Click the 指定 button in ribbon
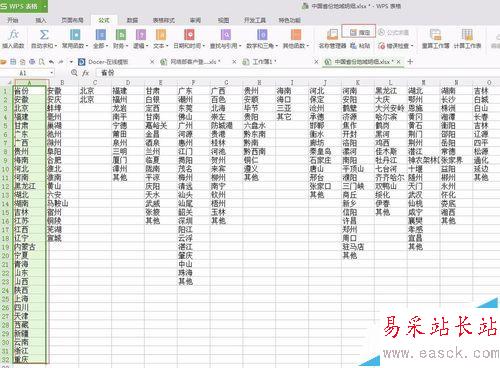Screen dimensions: 500x368 click(359, 32)
